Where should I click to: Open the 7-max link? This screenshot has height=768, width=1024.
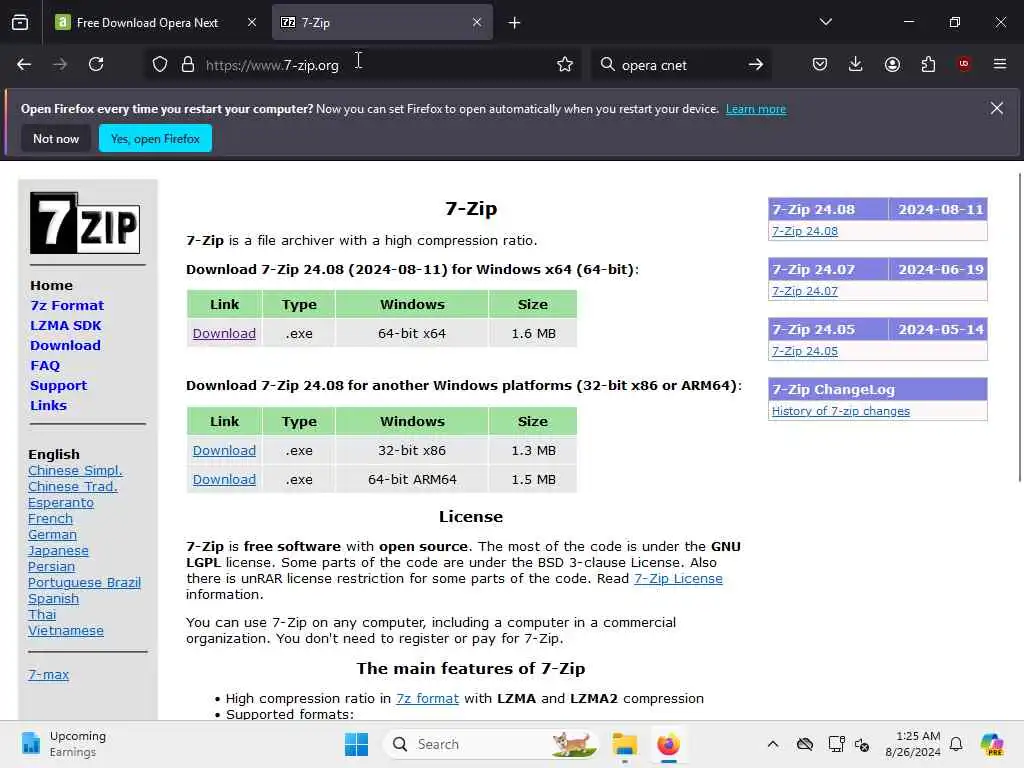pos(48,675)
